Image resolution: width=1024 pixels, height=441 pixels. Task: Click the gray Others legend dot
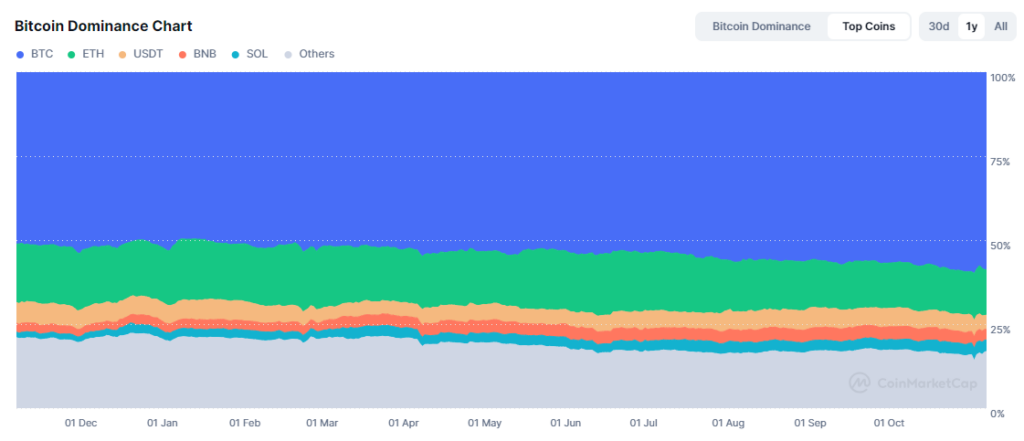288,55
